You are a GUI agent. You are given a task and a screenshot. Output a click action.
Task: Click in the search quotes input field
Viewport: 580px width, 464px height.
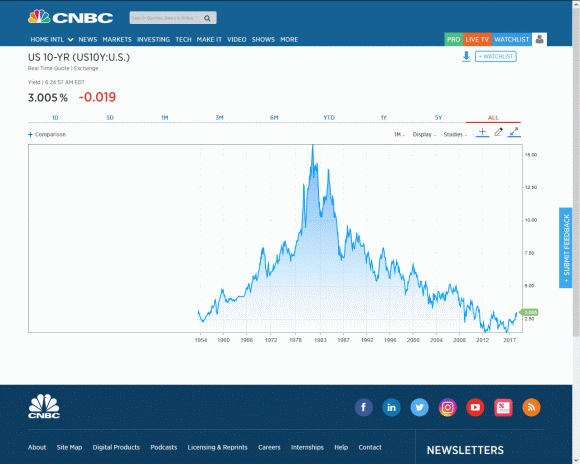pyautogui.click(x=165, y=18)
